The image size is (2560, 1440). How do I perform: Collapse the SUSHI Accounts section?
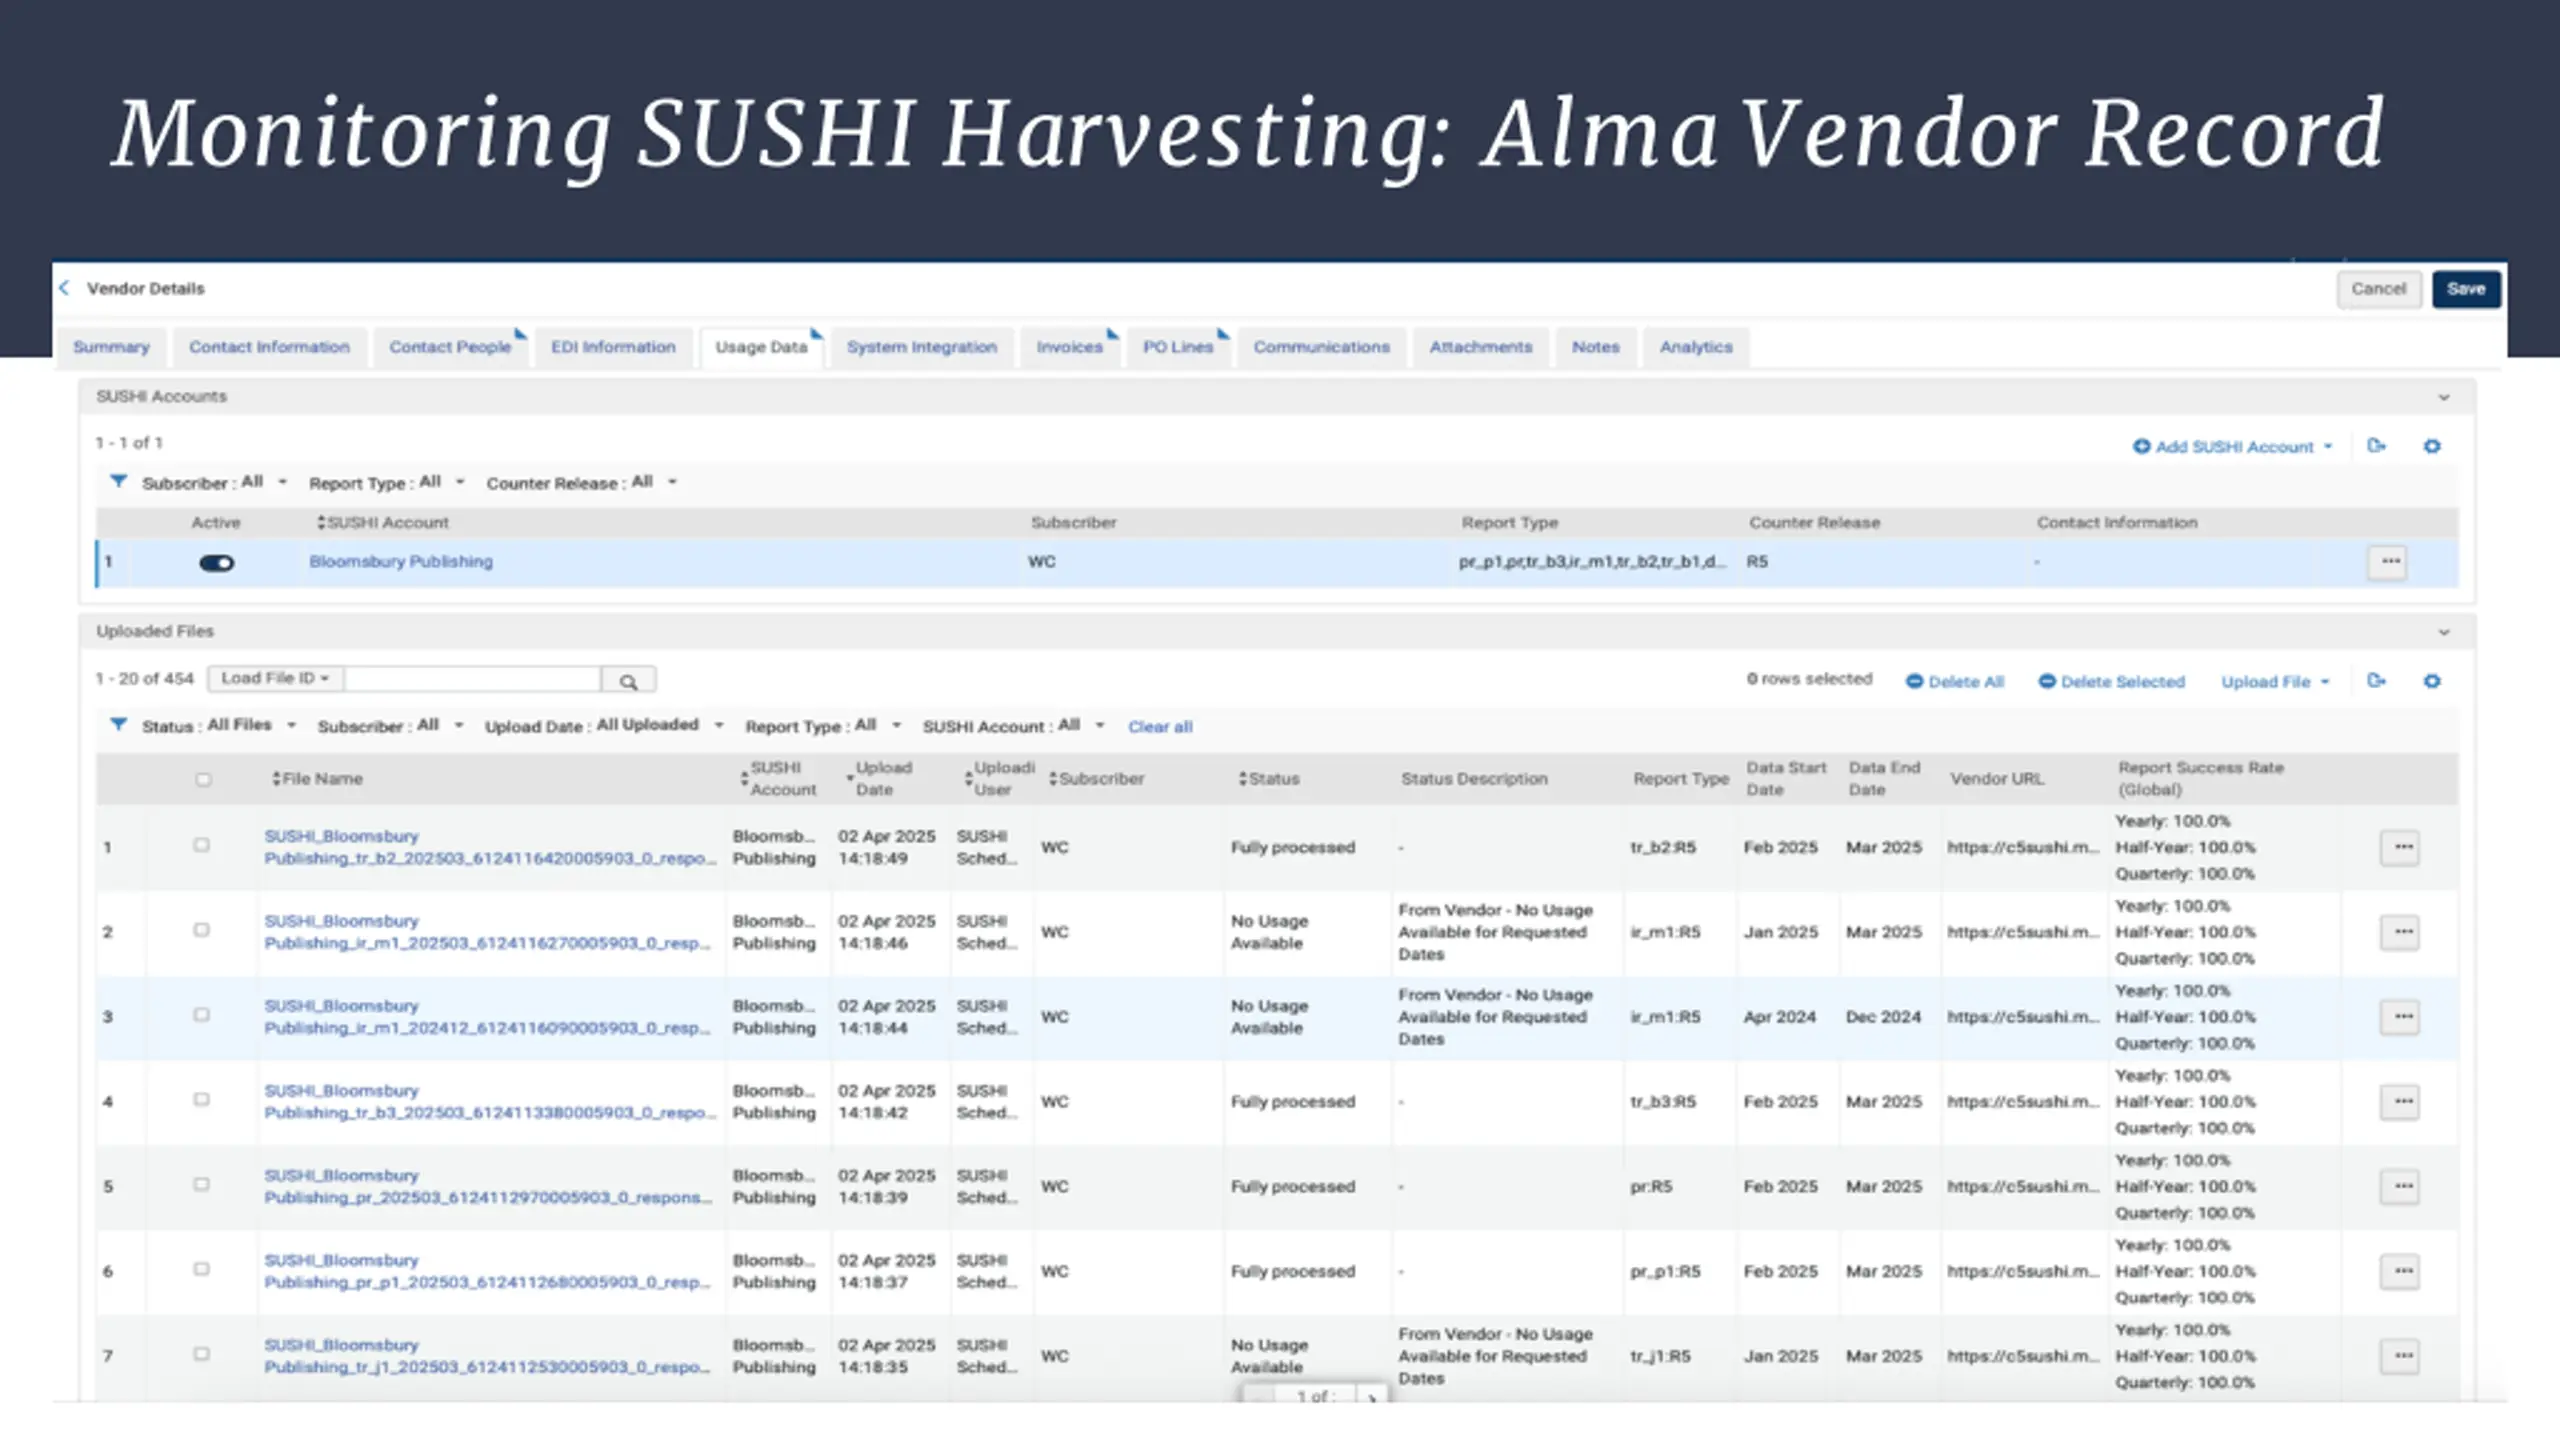(x=2444, y=397)
